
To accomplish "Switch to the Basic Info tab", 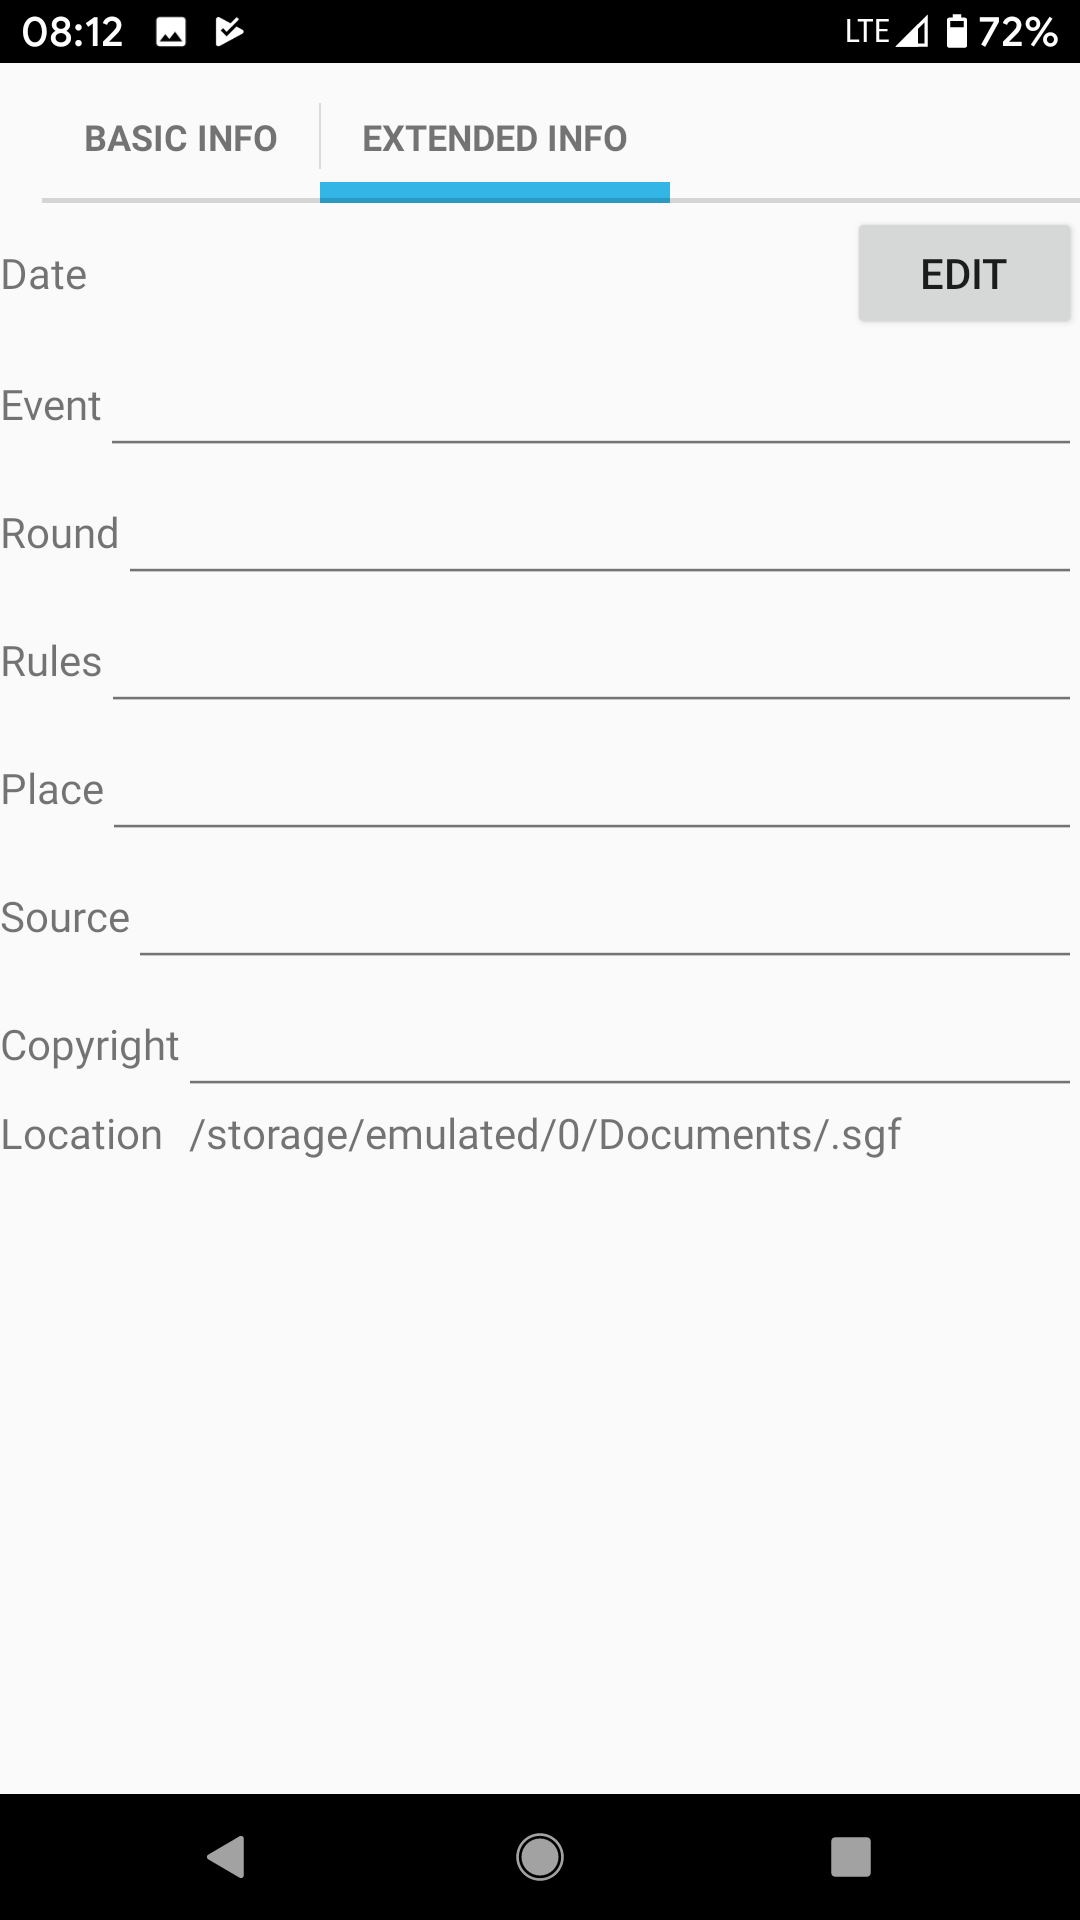I will [180, 138].
